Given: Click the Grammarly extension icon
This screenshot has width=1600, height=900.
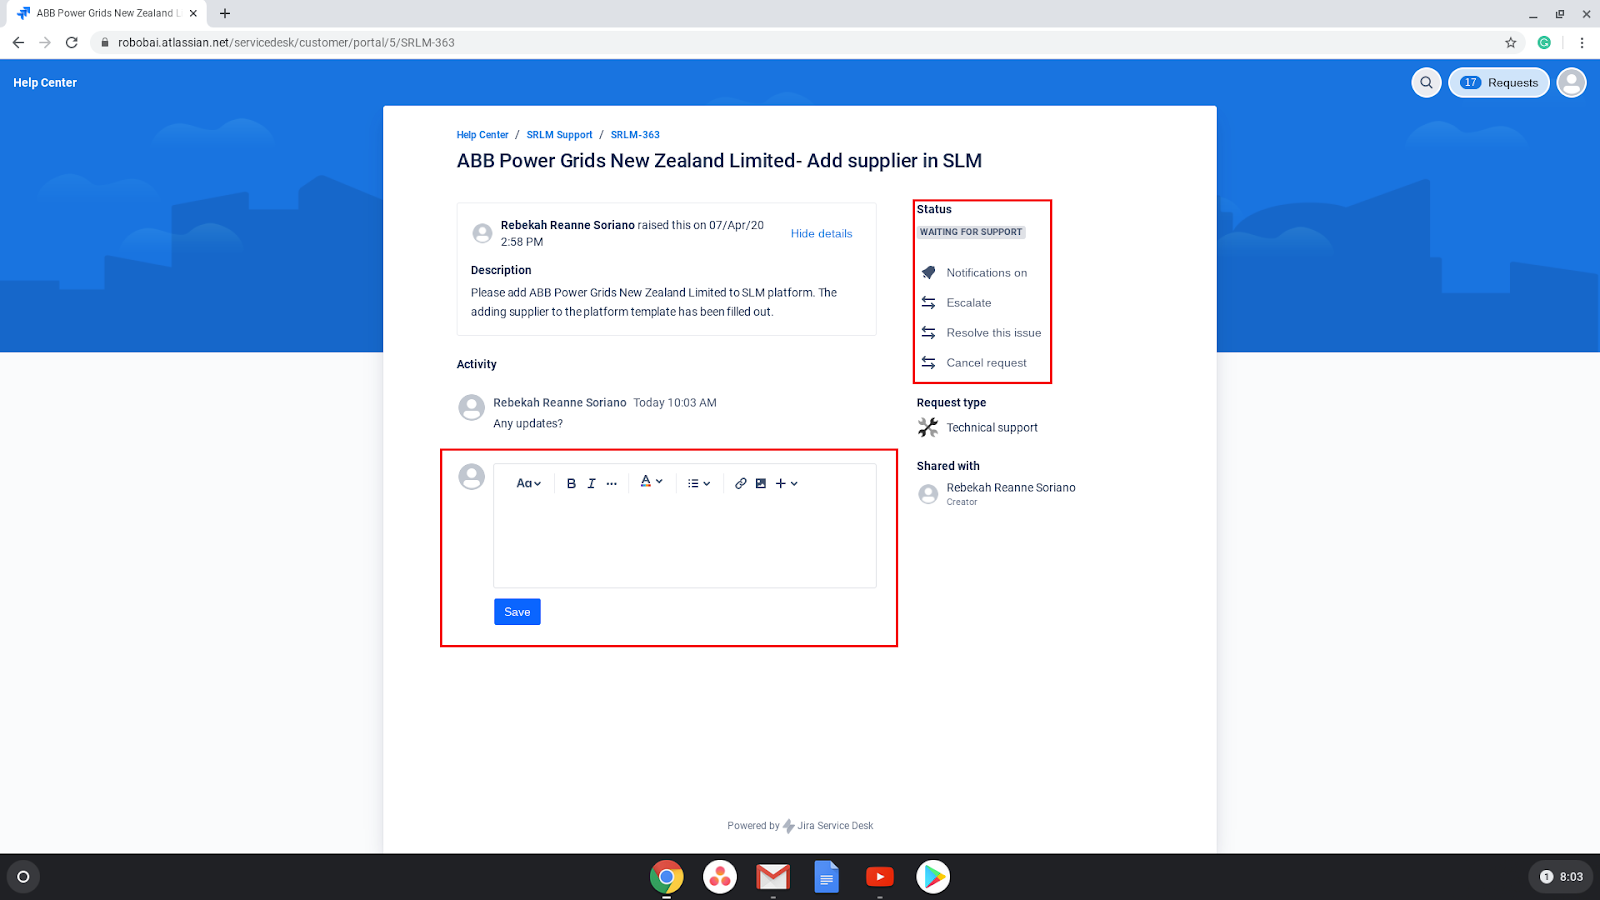Looking at the screenshot, I should 1544,42.
